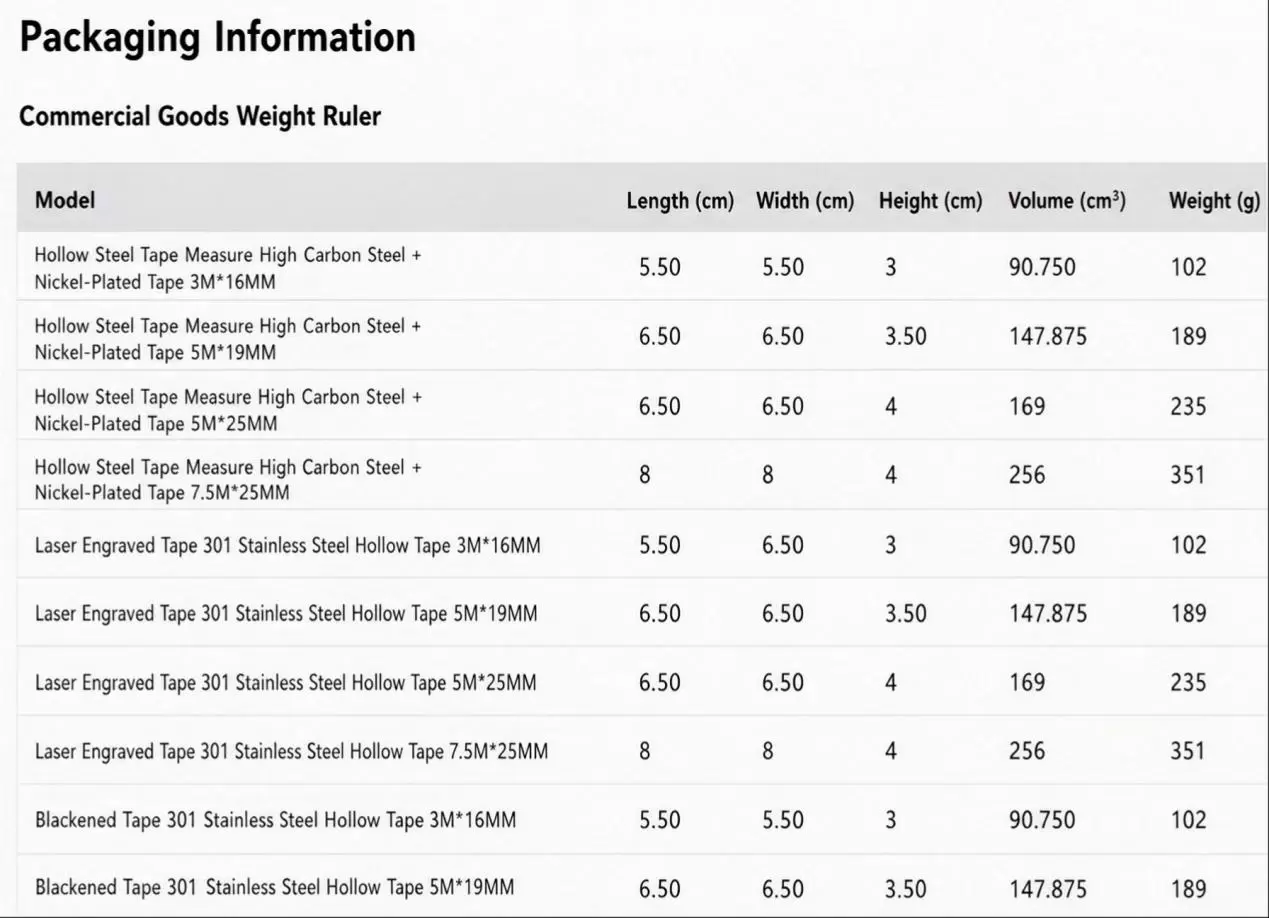Click Hollow Steel Tape Measure 5M*19MM row
The height and width of the screenshot is (918, 1269).
(x=642, y=336)
